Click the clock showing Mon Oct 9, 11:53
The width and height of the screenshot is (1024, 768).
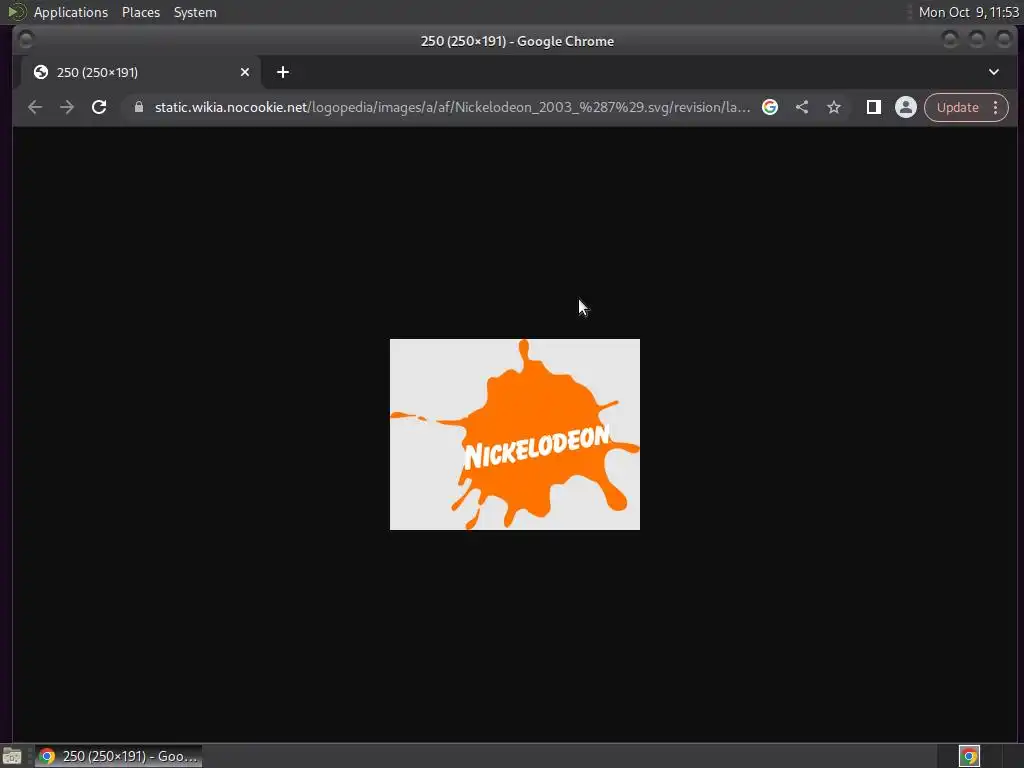tap(968, 12)
